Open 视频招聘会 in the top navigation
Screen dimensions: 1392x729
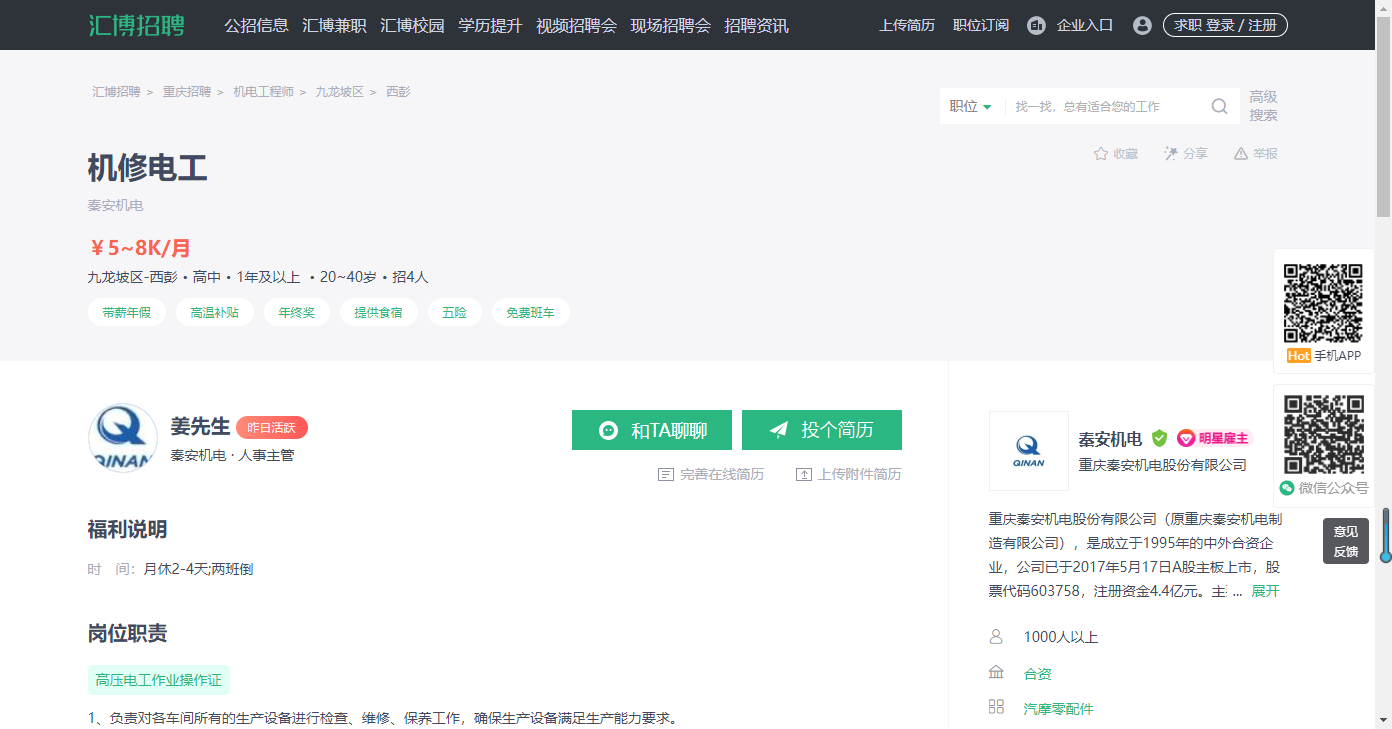[x=577, y=25]
